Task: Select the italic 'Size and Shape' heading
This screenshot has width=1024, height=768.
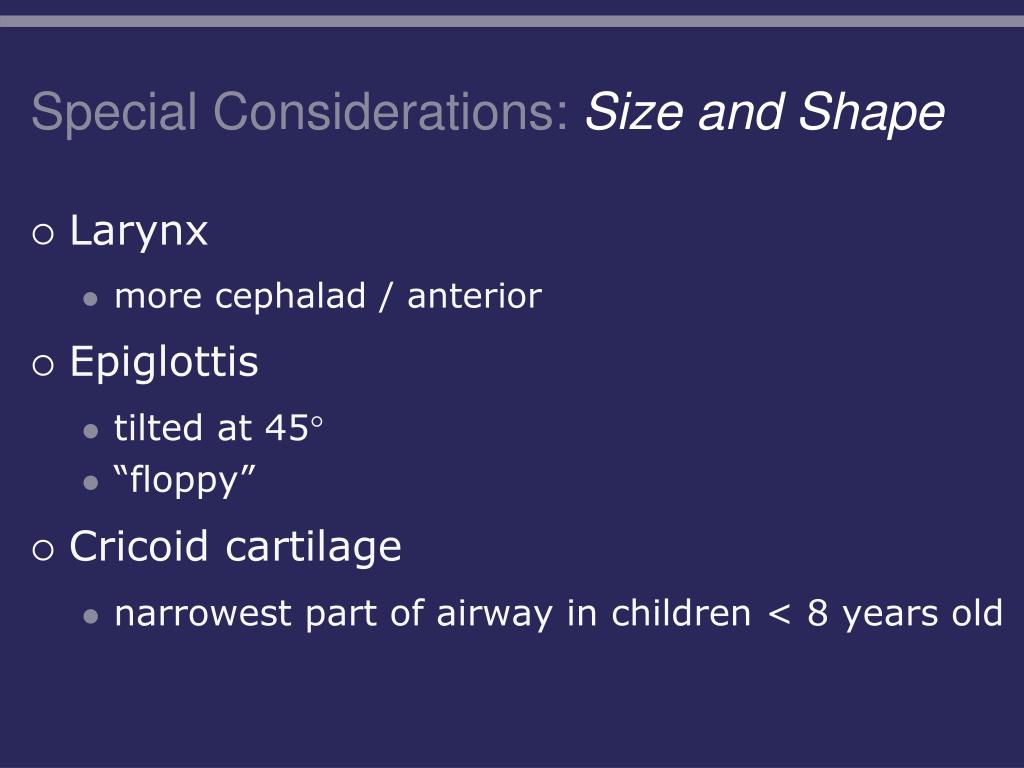Action: (x=765, y=112)
